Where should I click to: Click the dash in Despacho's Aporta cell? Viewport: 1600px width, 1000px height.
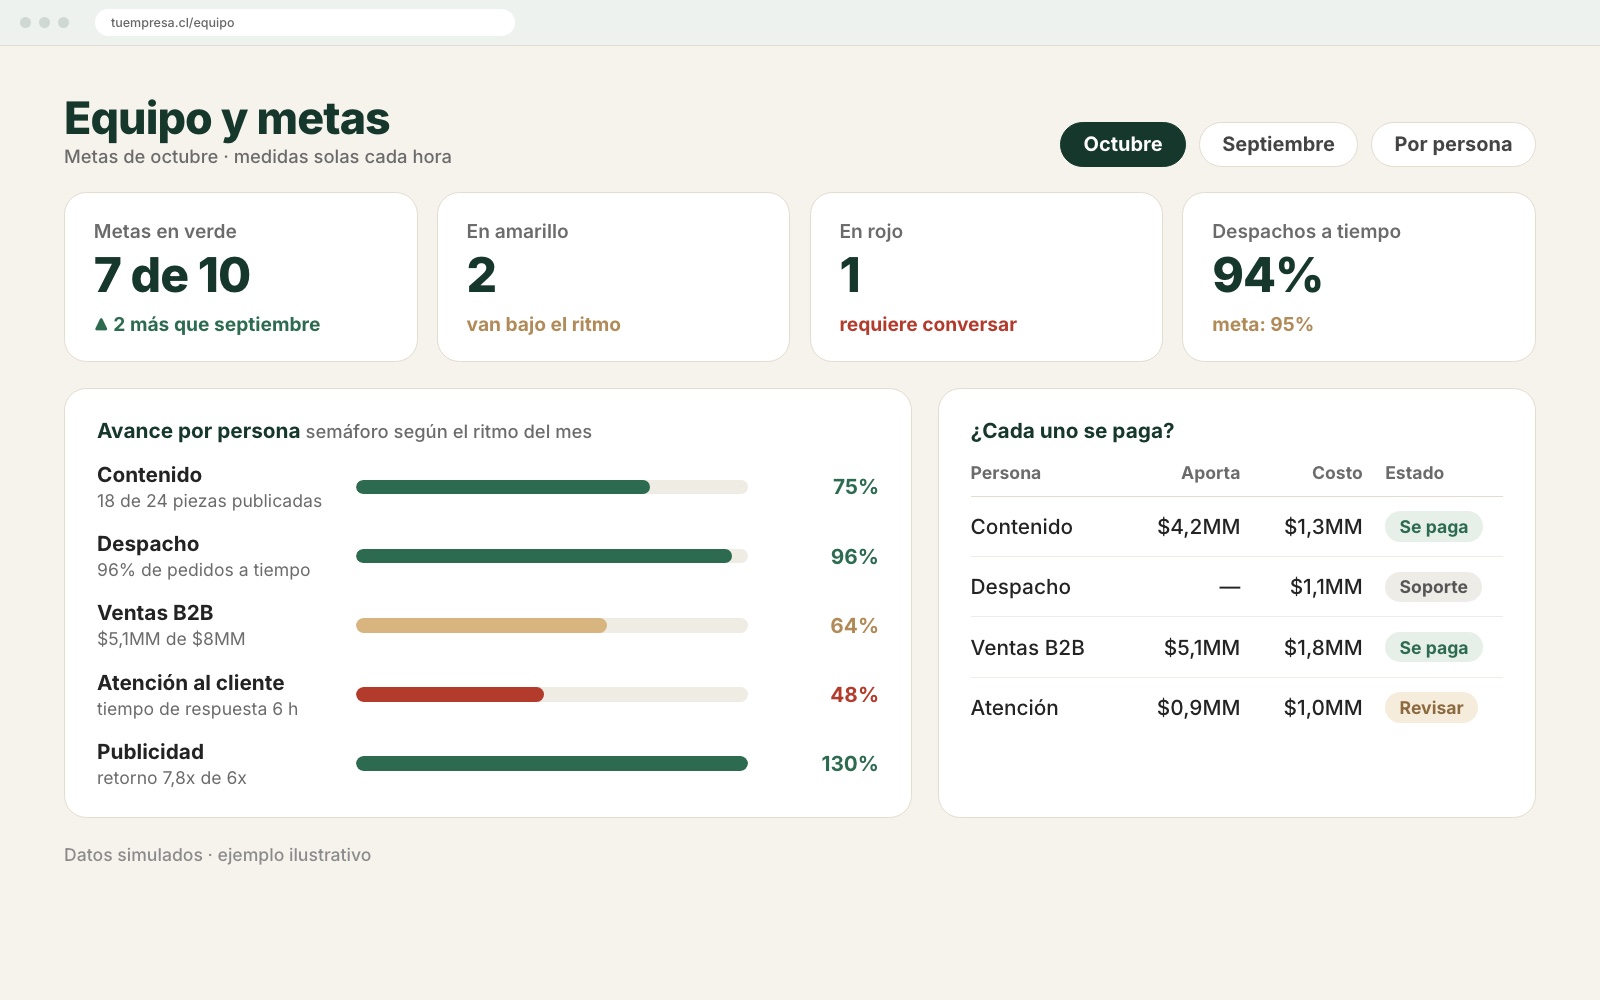tap(1229, 587)
